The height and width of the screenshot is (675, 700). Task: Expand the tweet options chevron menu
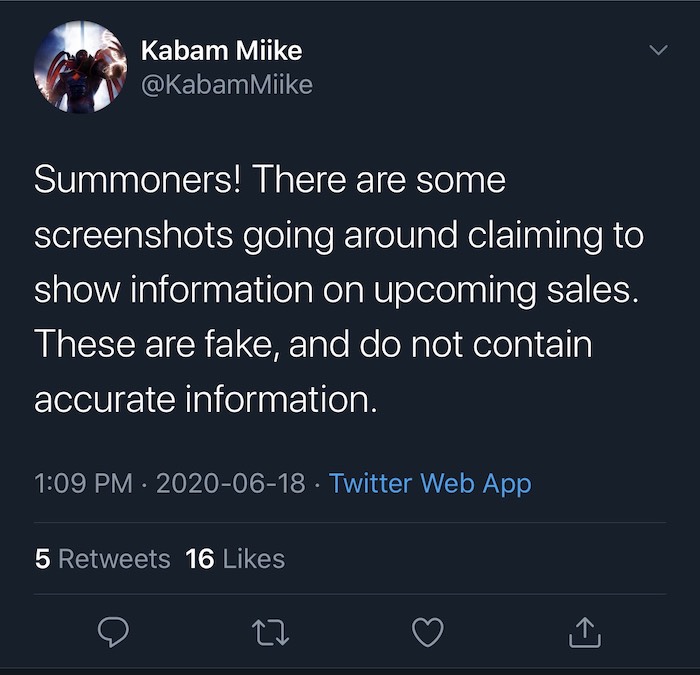tap(657, 49)
